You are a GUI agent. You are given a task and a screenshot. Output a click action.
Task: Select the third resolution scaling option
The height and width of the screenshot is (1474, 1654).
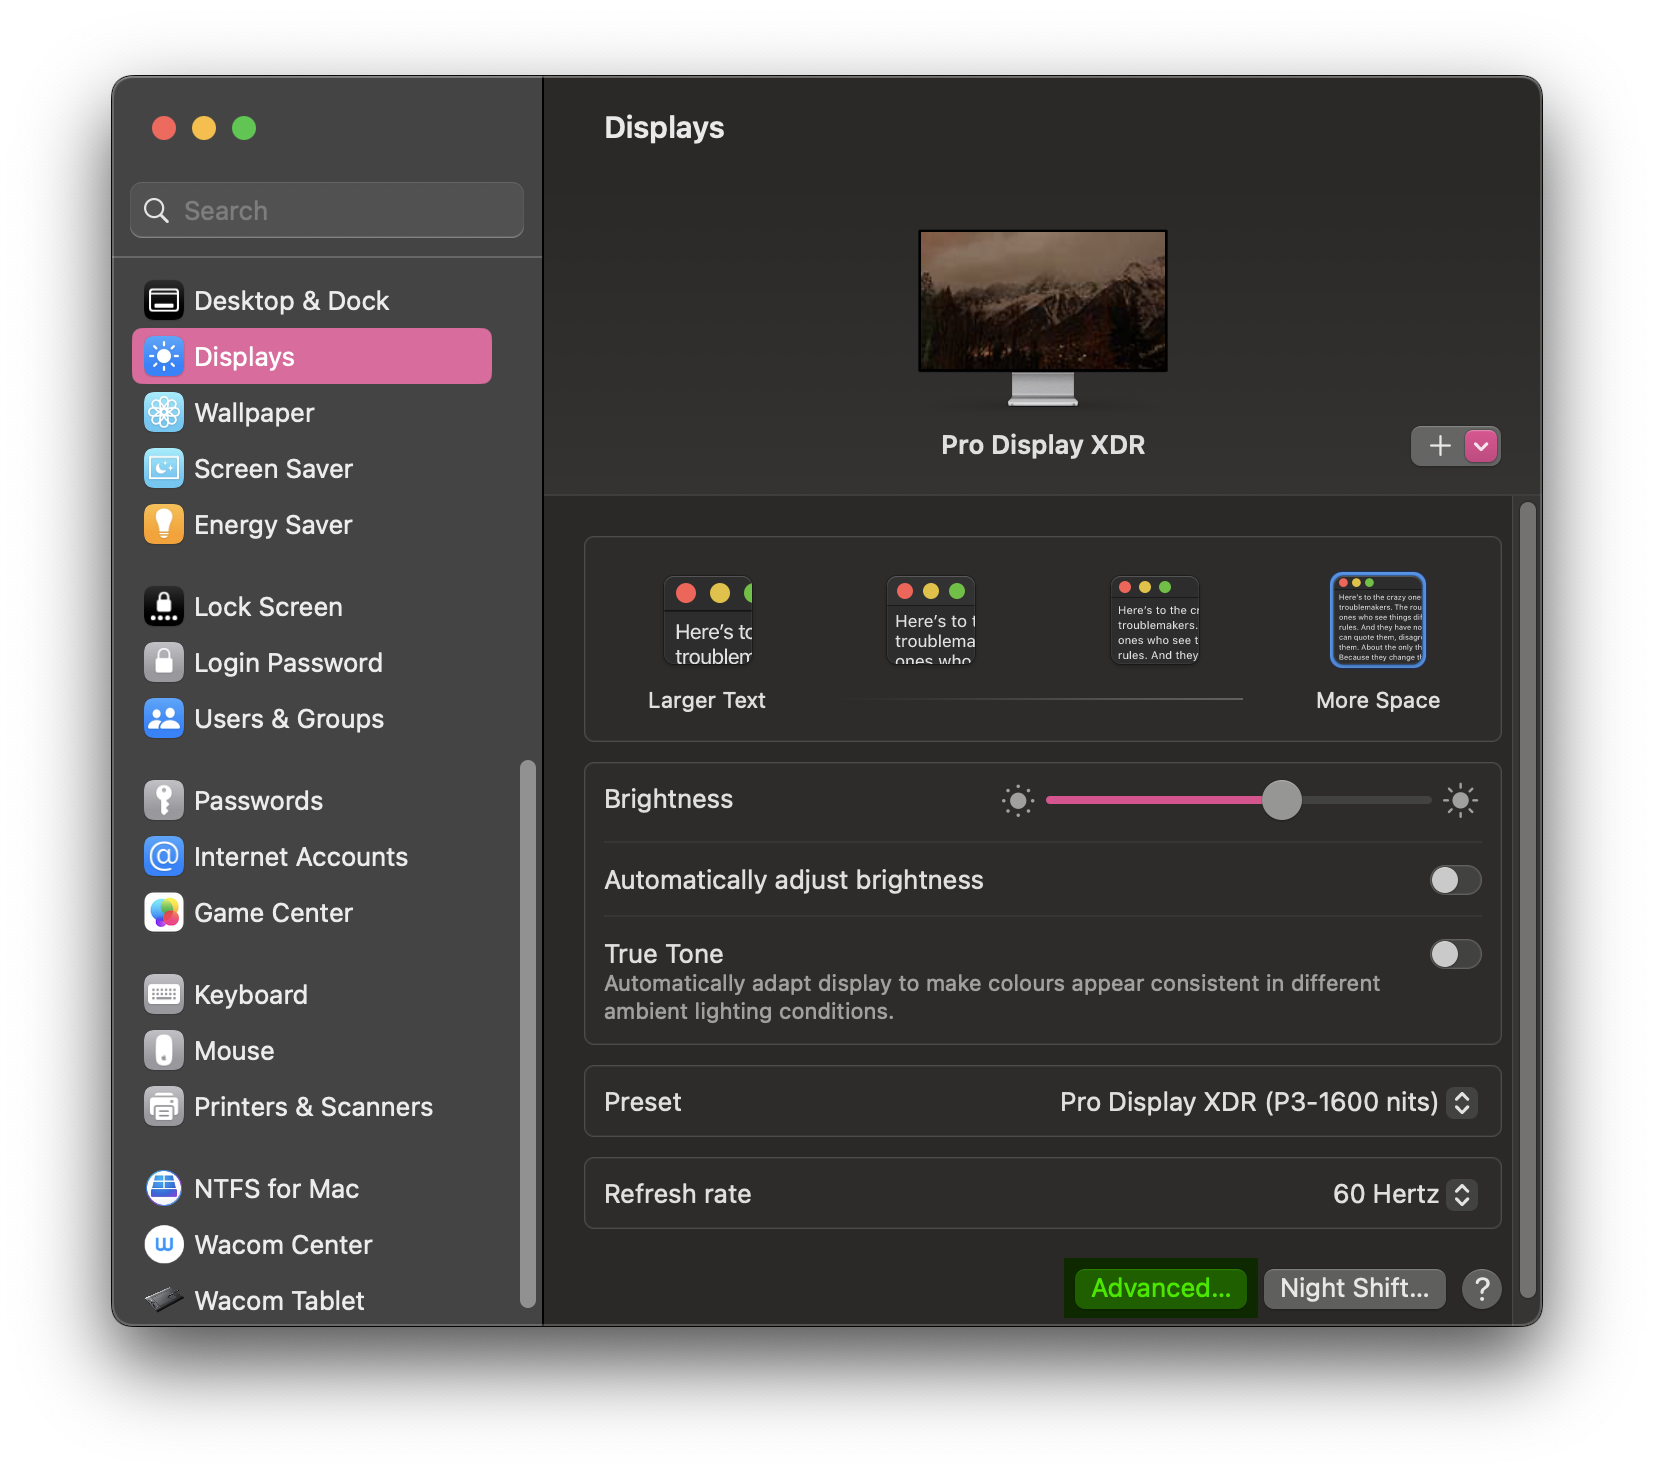click(1155, 621)
